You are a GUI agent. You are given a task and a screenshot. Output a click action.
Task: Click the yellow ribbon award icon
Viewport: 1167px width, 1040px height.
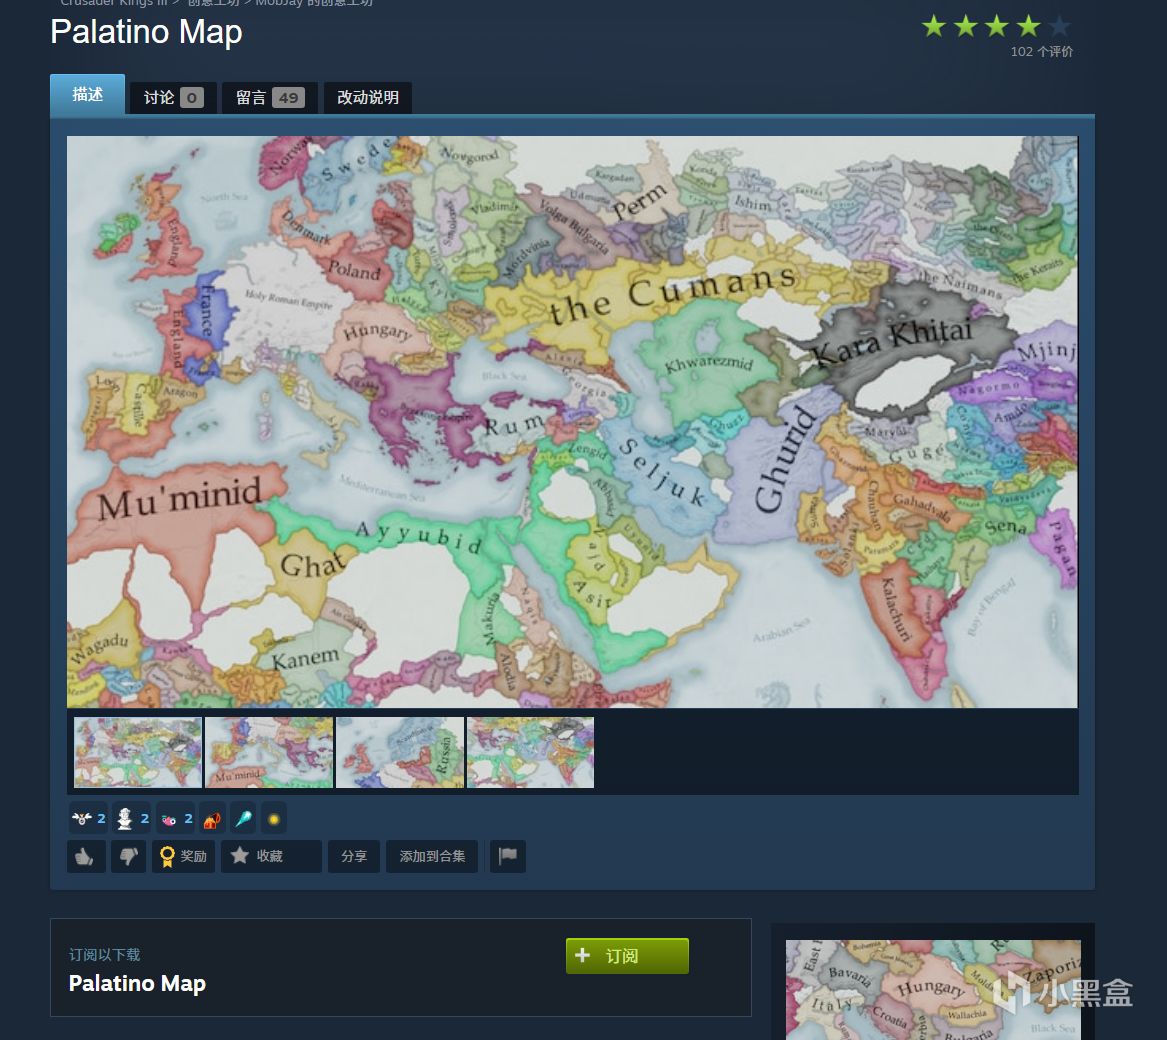pos(167,857)
